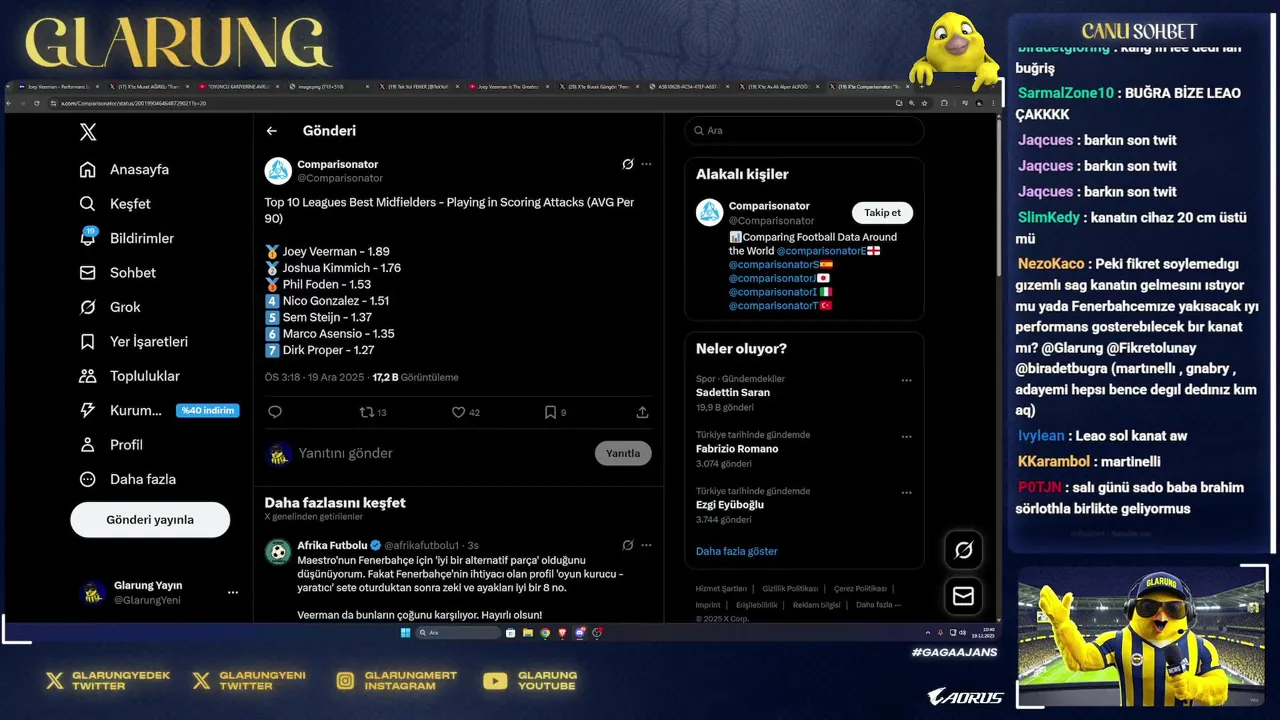Open Windows Start button on taskbar
The height and width of the screenshot is (720, 1280).
(x=405, y=633)
